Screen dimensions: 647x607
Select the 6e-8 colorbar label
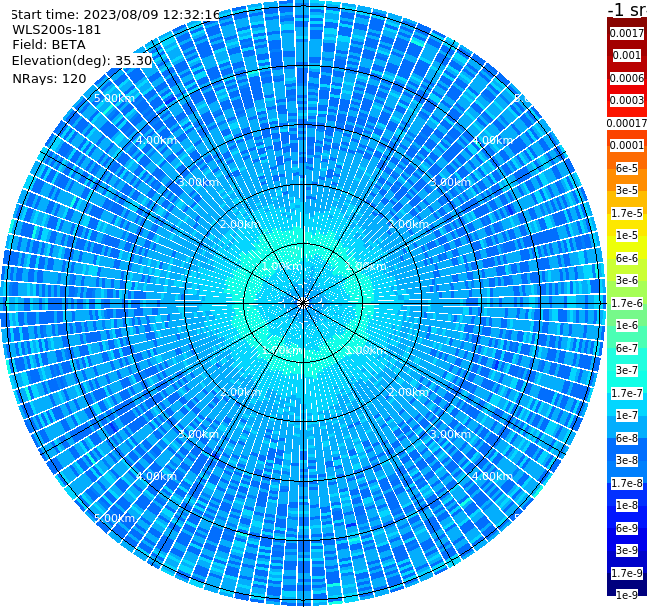(x=627, y=438)
